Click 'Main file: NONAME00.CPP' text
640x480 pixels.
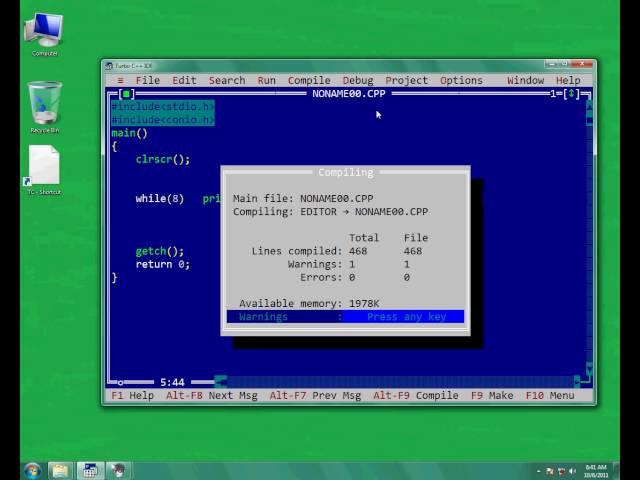(303, 199)
